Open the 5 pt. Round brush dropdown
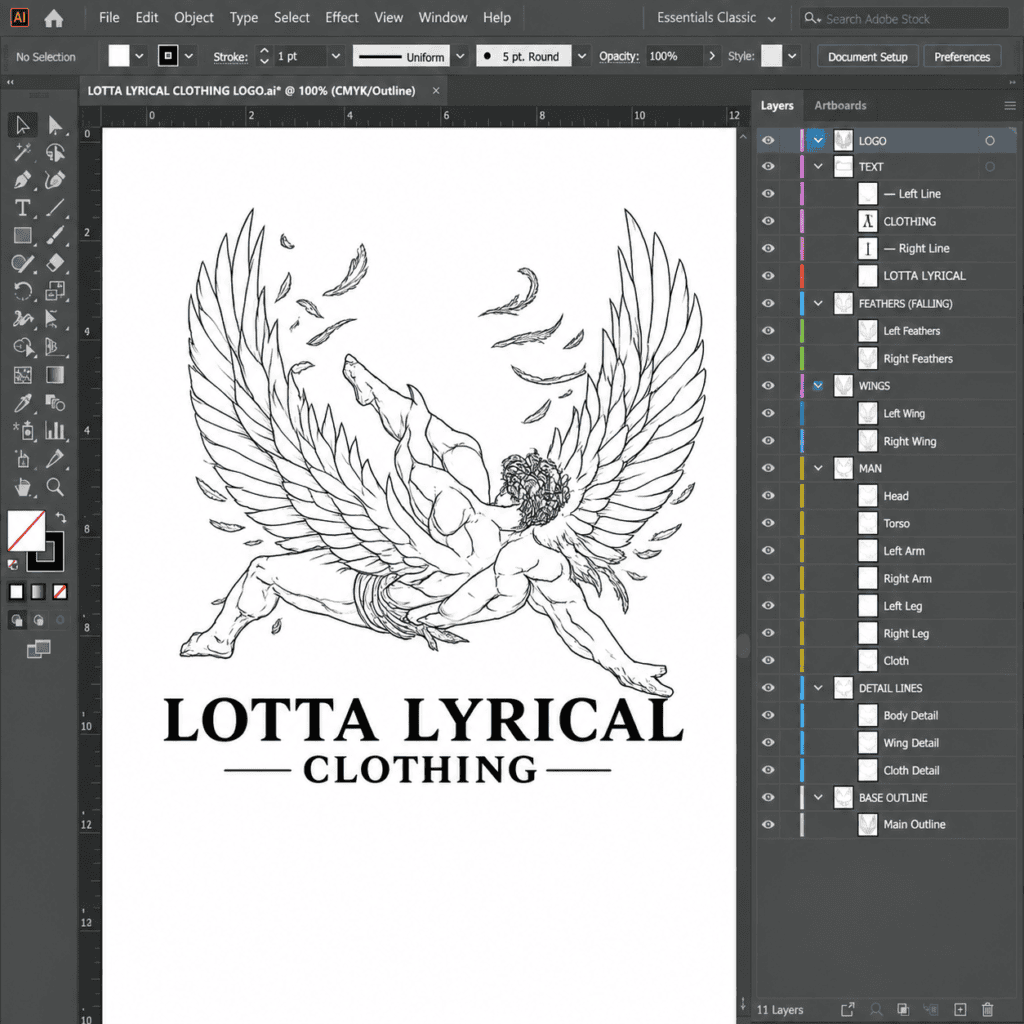 click(x=581, y=56)
